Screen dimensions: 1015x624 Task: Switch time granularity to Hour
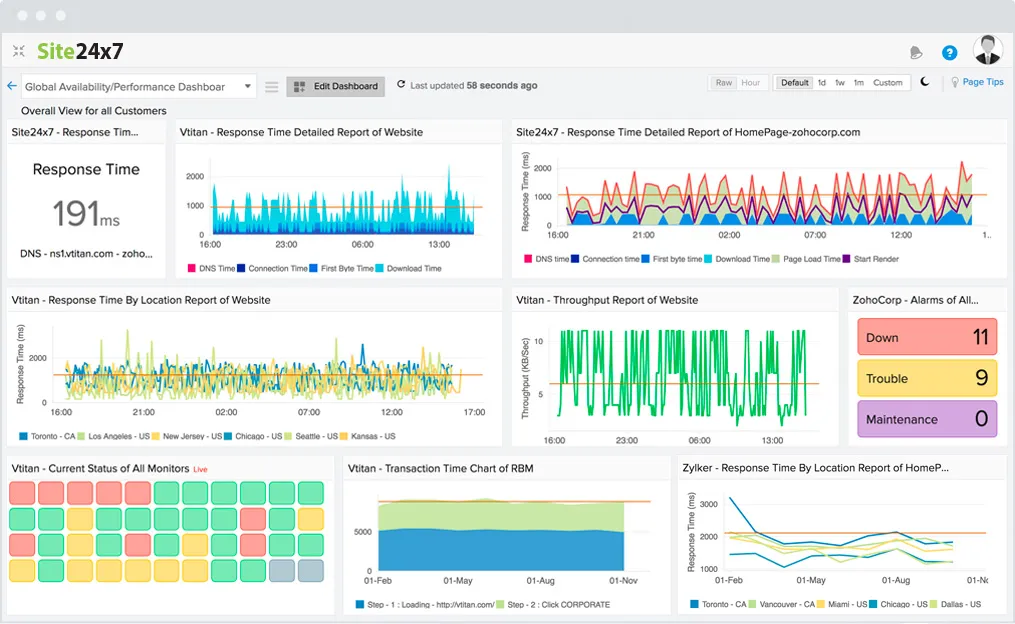pos(751,82)
